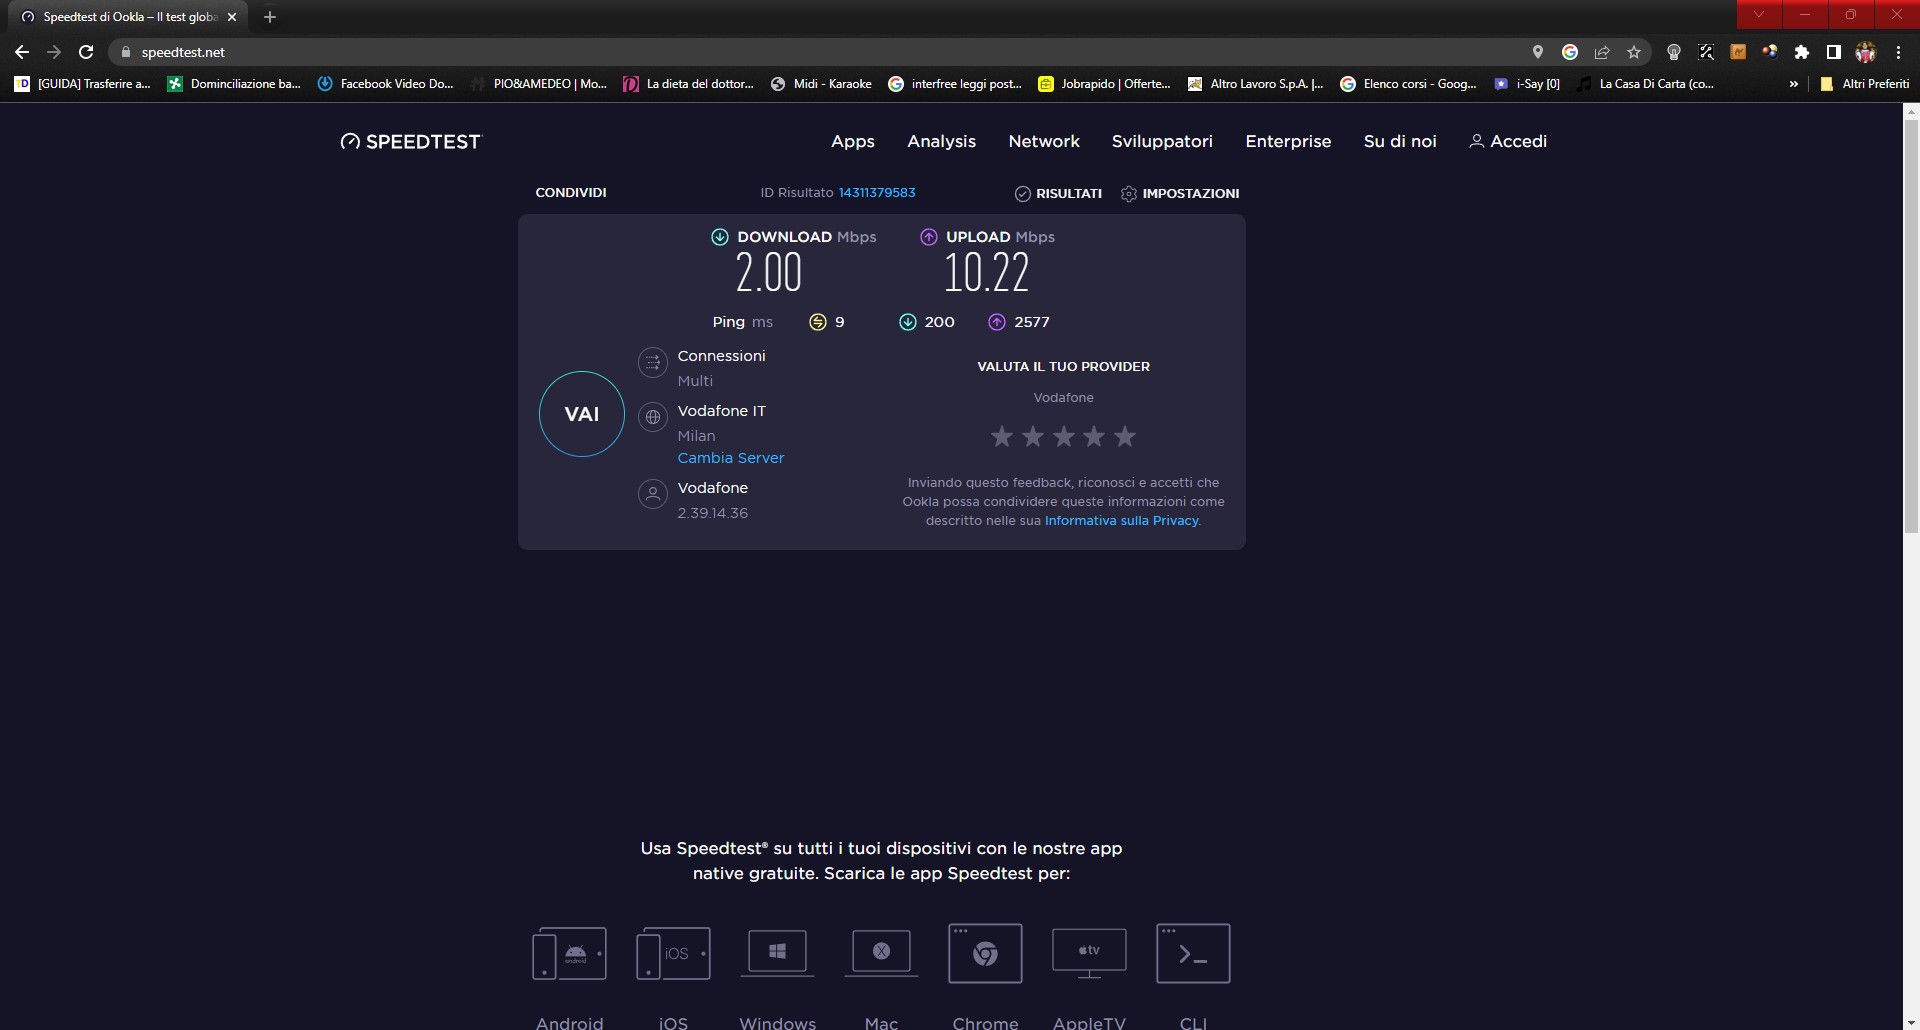The width and height of the screenshot is (1920, 1030).
Task: Open the tab search dropdown arrow
Action: tap(1759, 14)
